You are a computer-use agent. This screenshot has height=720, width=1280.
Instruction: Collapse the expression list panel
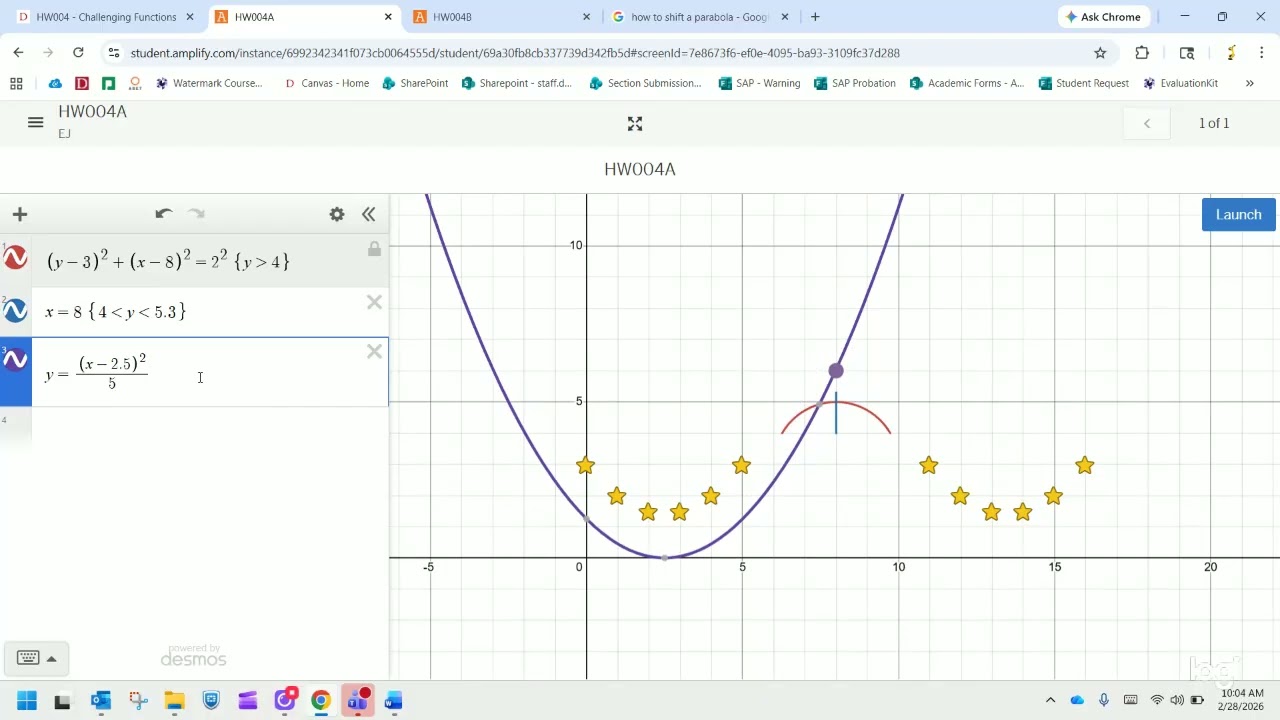[x=369, y=214]
